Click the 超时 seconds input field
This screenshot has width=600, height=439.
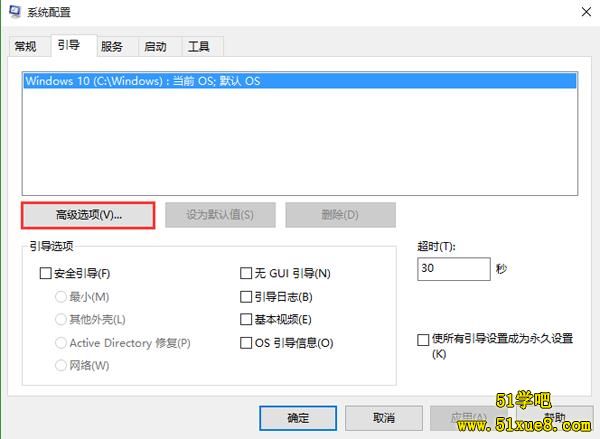point(453,269)
